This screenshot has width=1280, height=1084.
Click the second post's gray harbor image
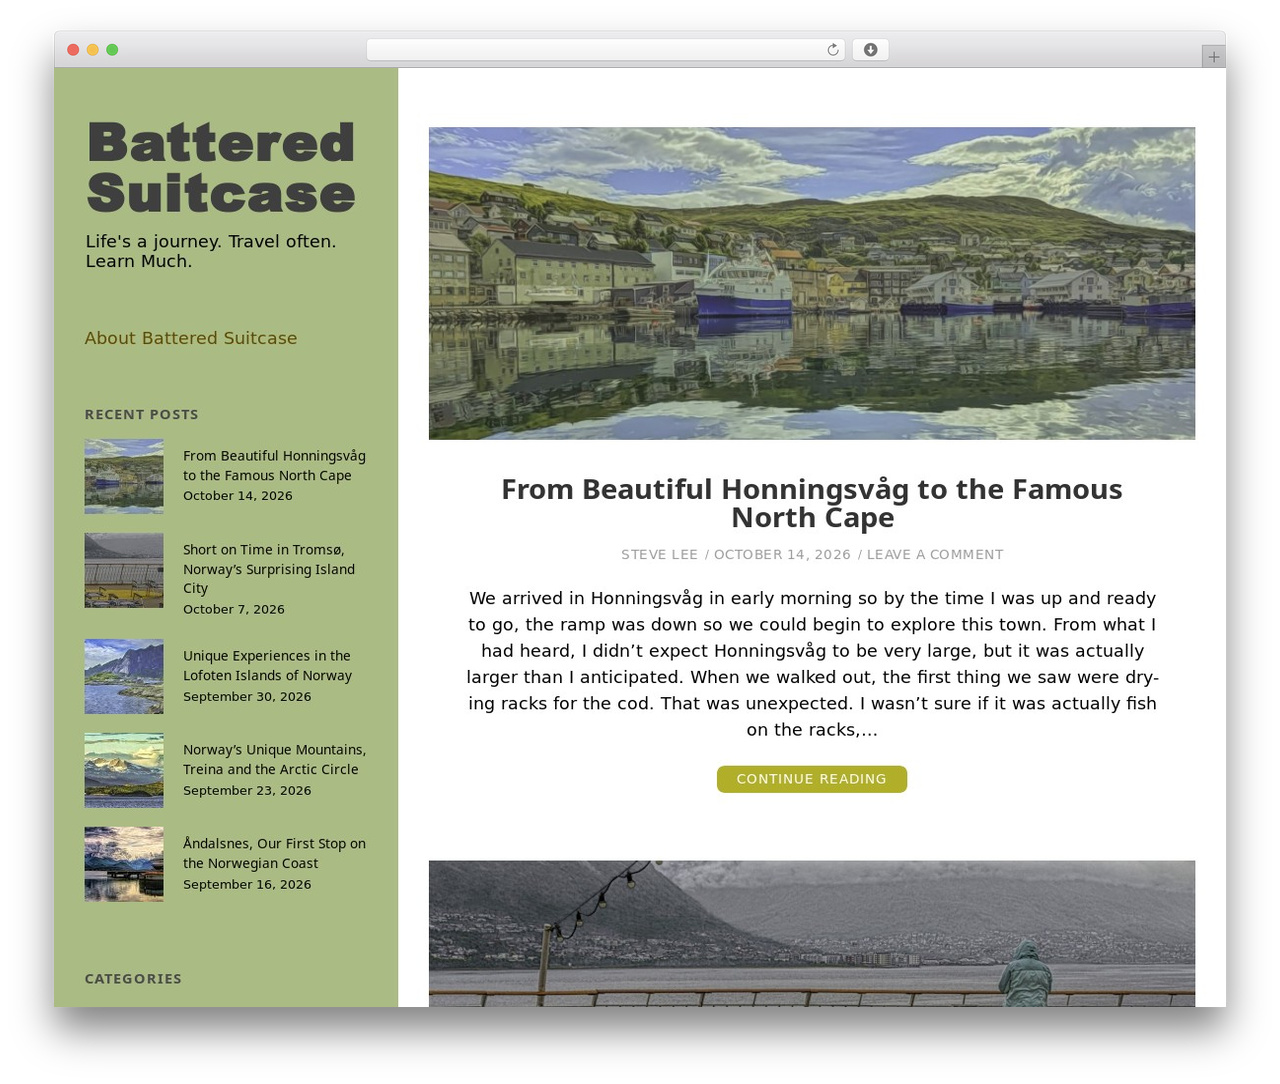(812, 934)
